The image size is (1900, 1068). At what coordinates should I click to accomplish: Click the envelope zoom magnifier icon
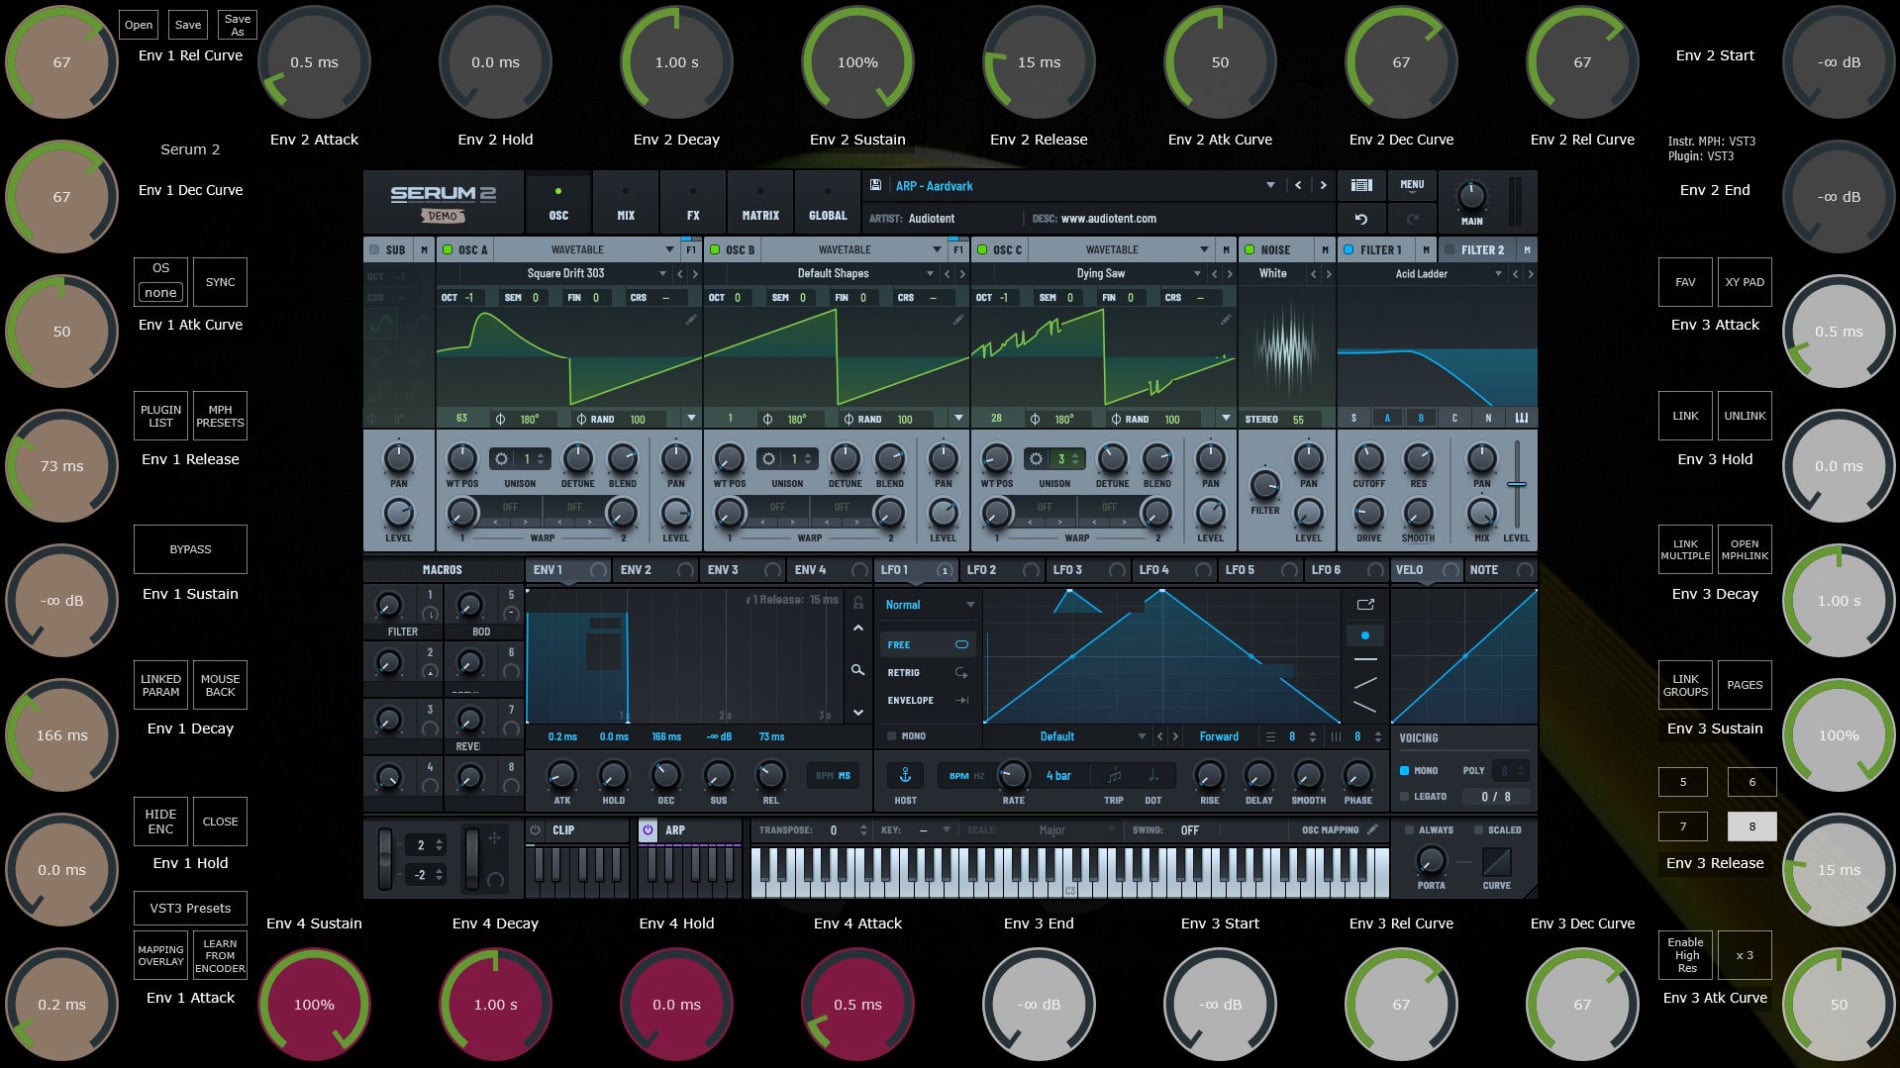pyautogui.click(x=858, y=670)
